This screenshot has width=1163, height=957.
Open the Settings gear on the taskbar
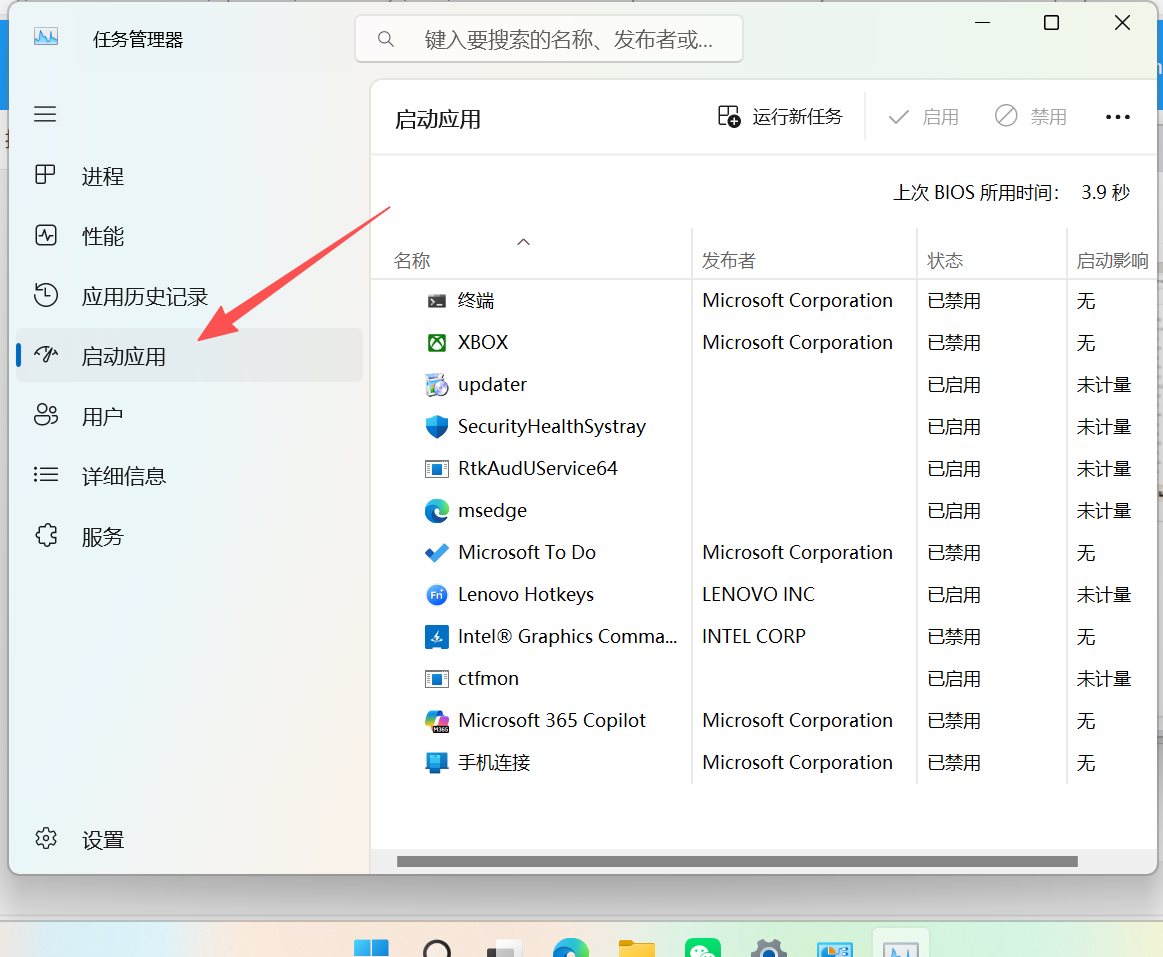coord(768,947)
